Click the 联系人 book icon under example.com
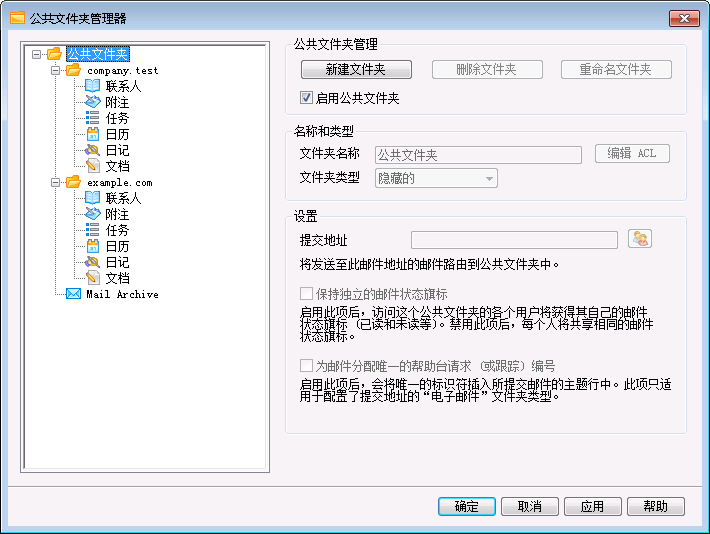Viewport: 710px width, 534px height. (x=92, y=197)
